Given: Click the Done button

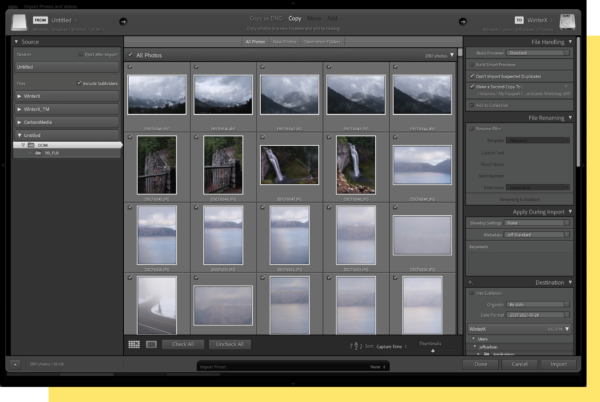Looking at the screenshot, I should pyautogui.click(x=481, y=364).
